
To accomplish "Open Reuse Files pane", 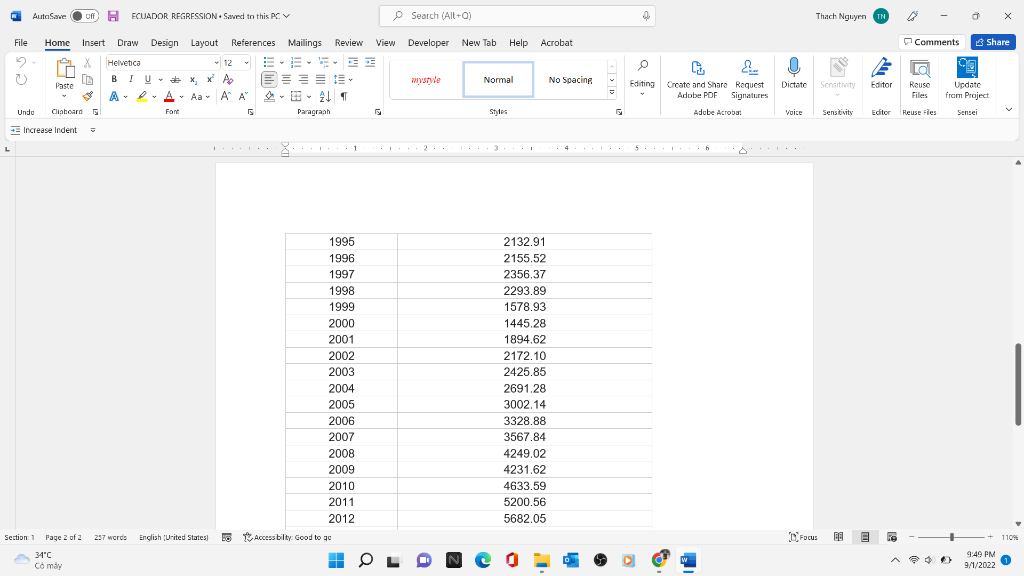I will click(x=919, y=78).
